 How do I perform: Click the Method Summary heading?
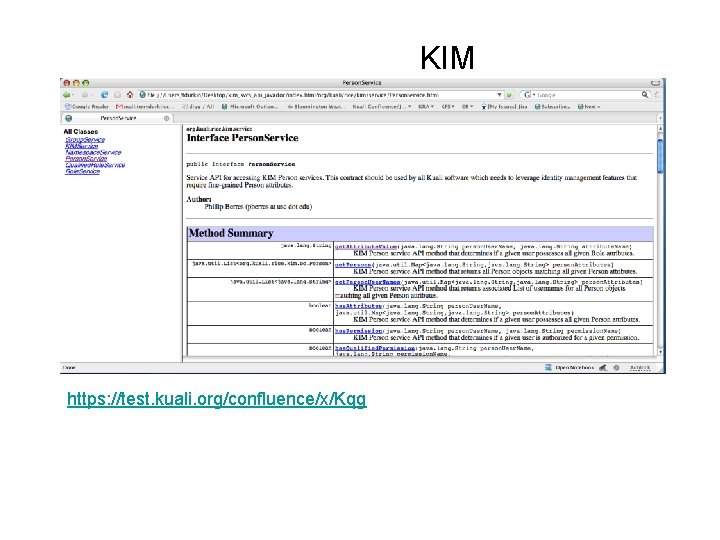click(x=231, y=233)
